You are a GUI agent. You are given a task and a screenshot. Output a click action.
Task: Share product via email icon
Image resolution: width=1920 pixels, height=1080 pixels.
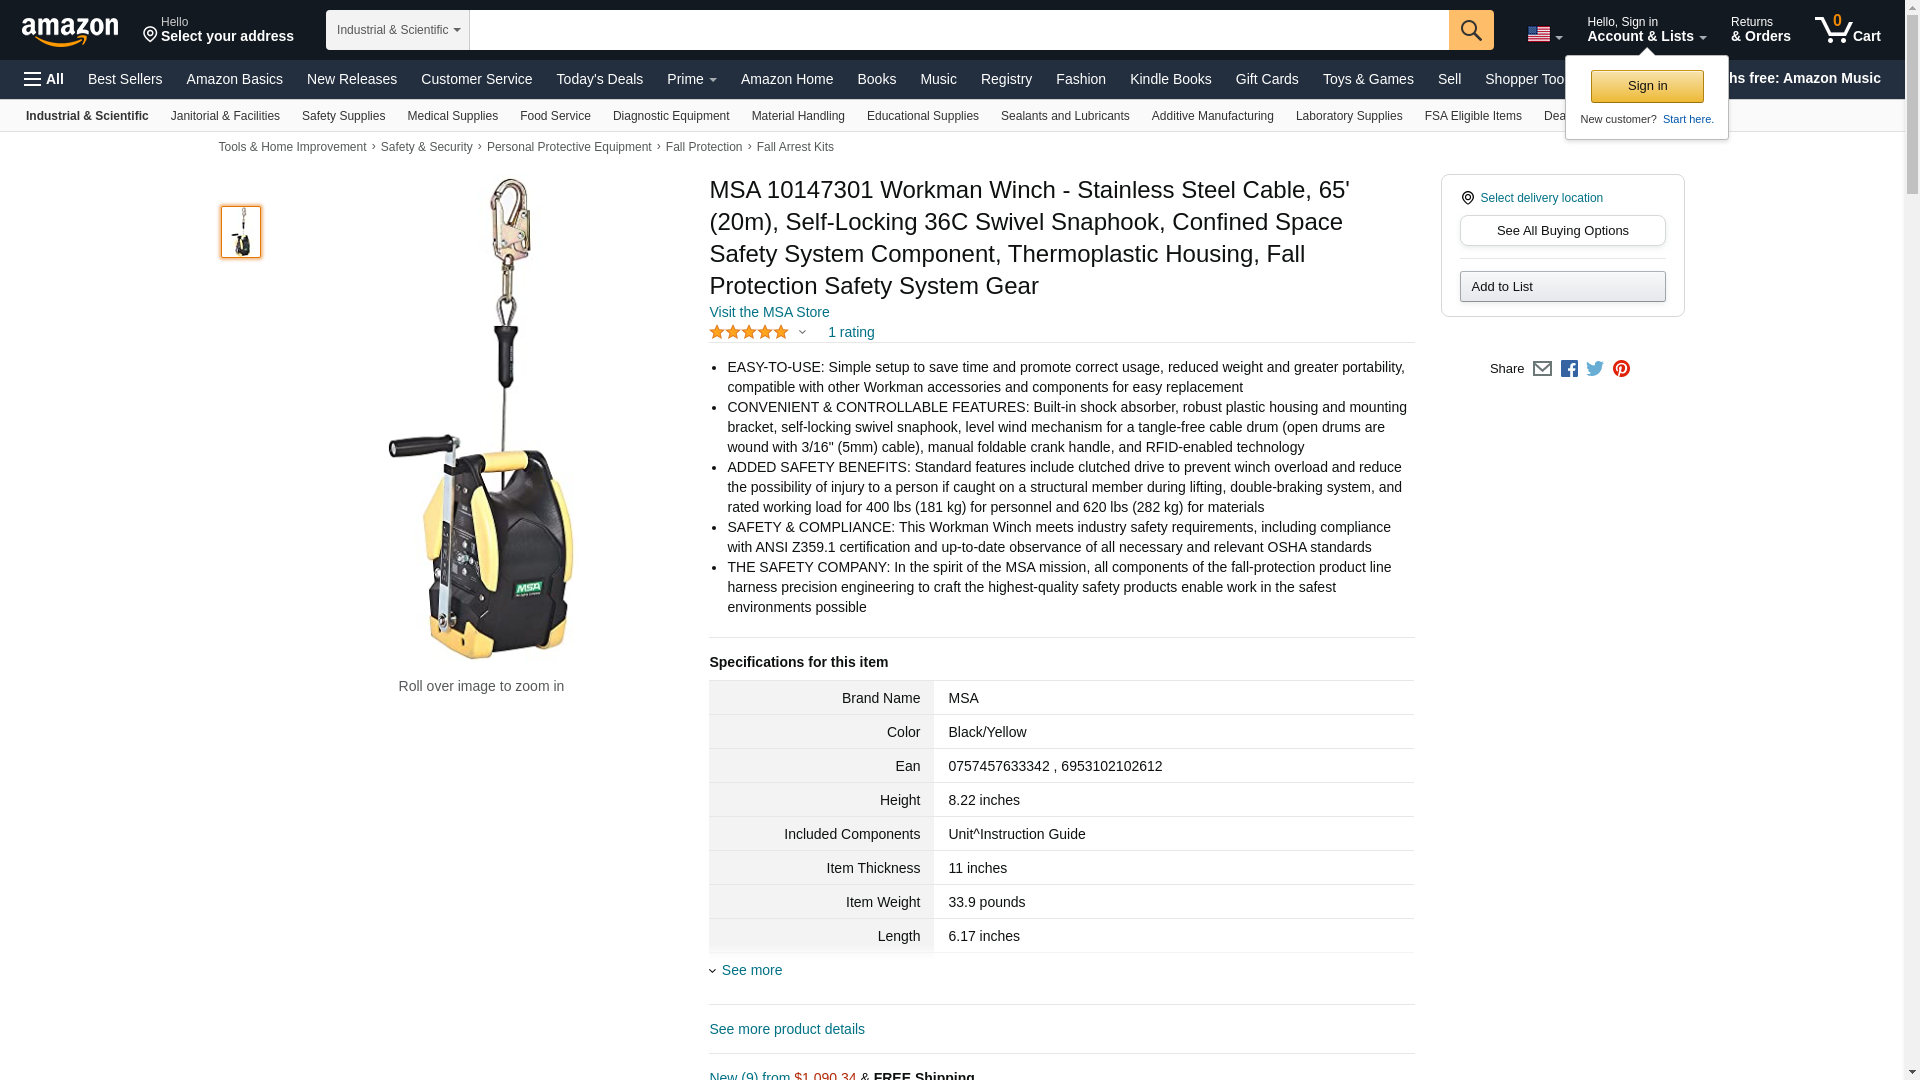pos(1542,369)
